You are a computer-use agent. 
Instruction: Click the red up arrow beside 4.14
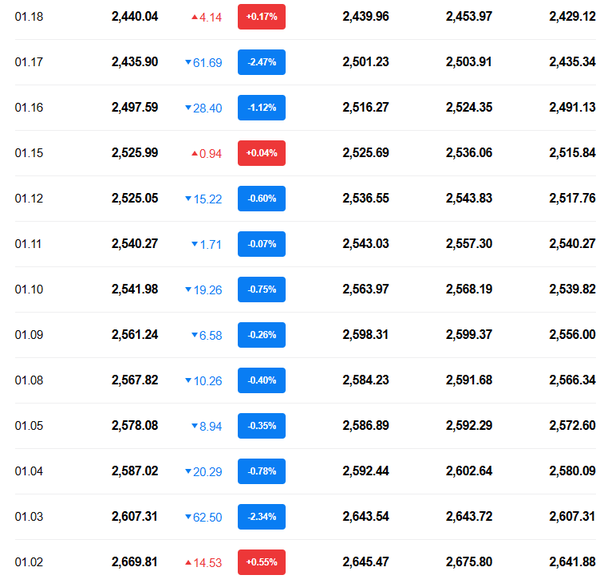194,17
